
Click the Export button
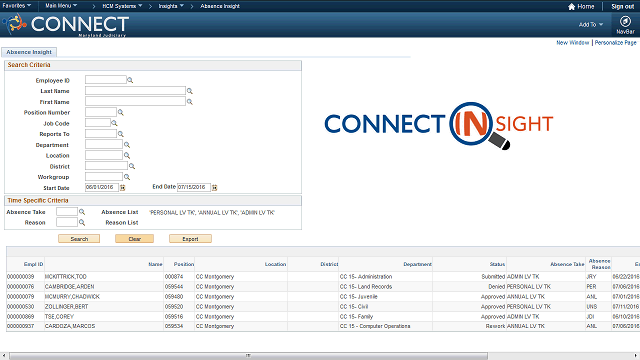point(190,239)
